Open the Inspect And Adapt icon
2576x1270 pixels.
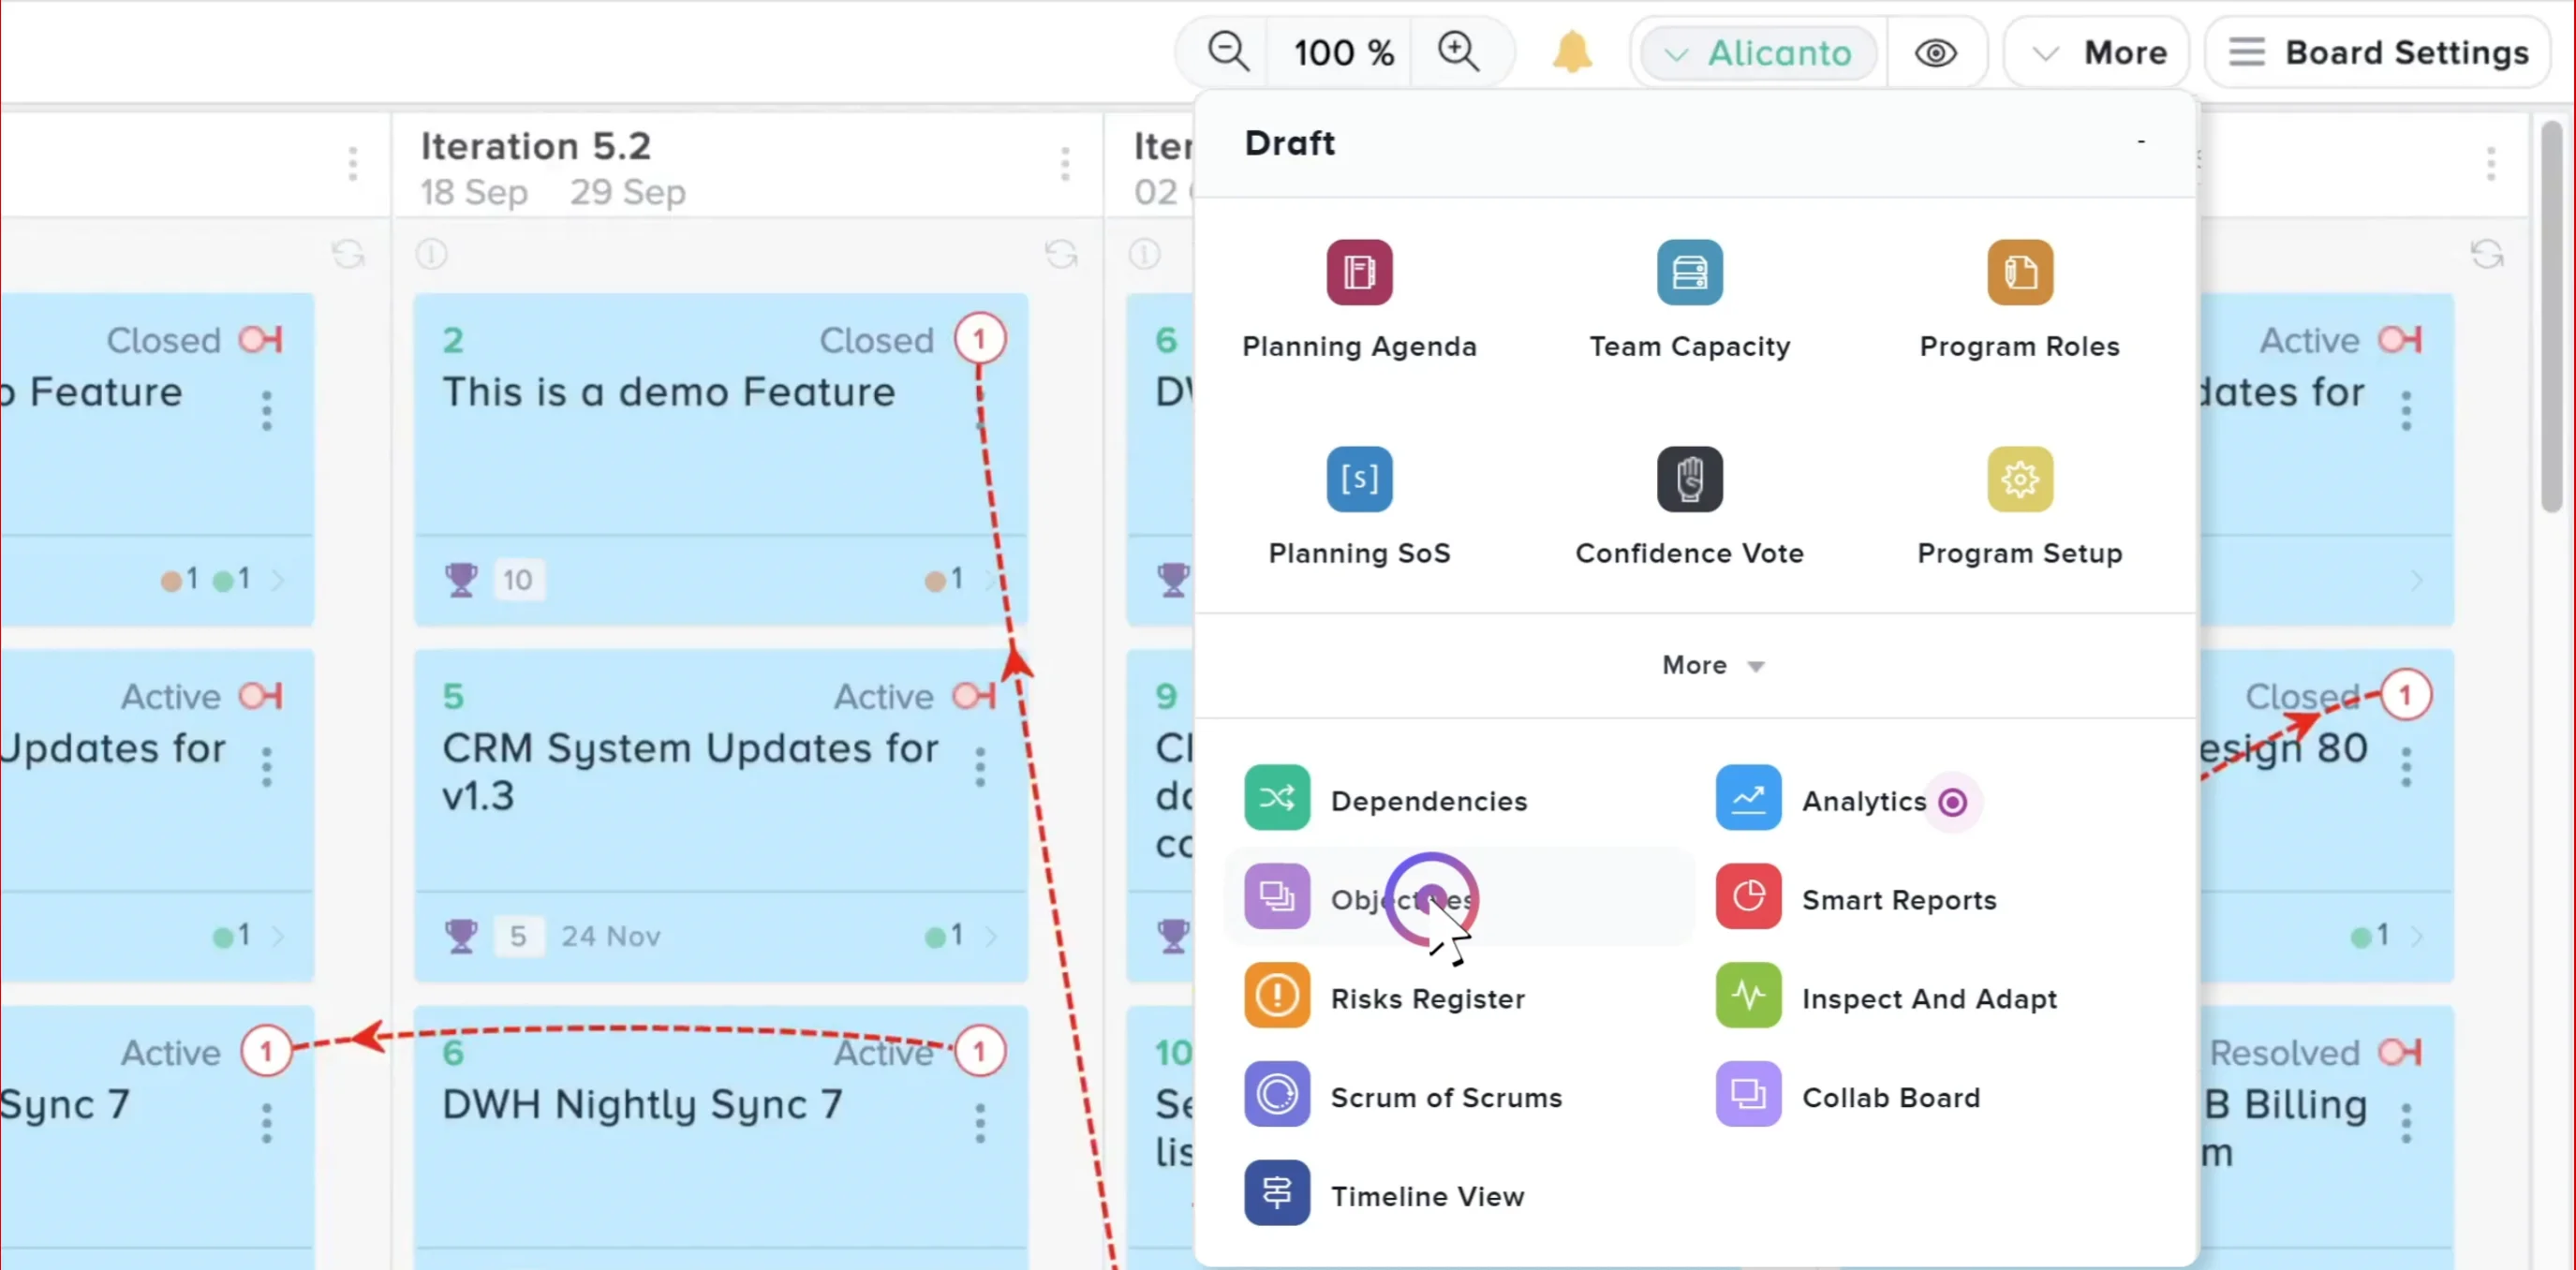pos(1748,996)
